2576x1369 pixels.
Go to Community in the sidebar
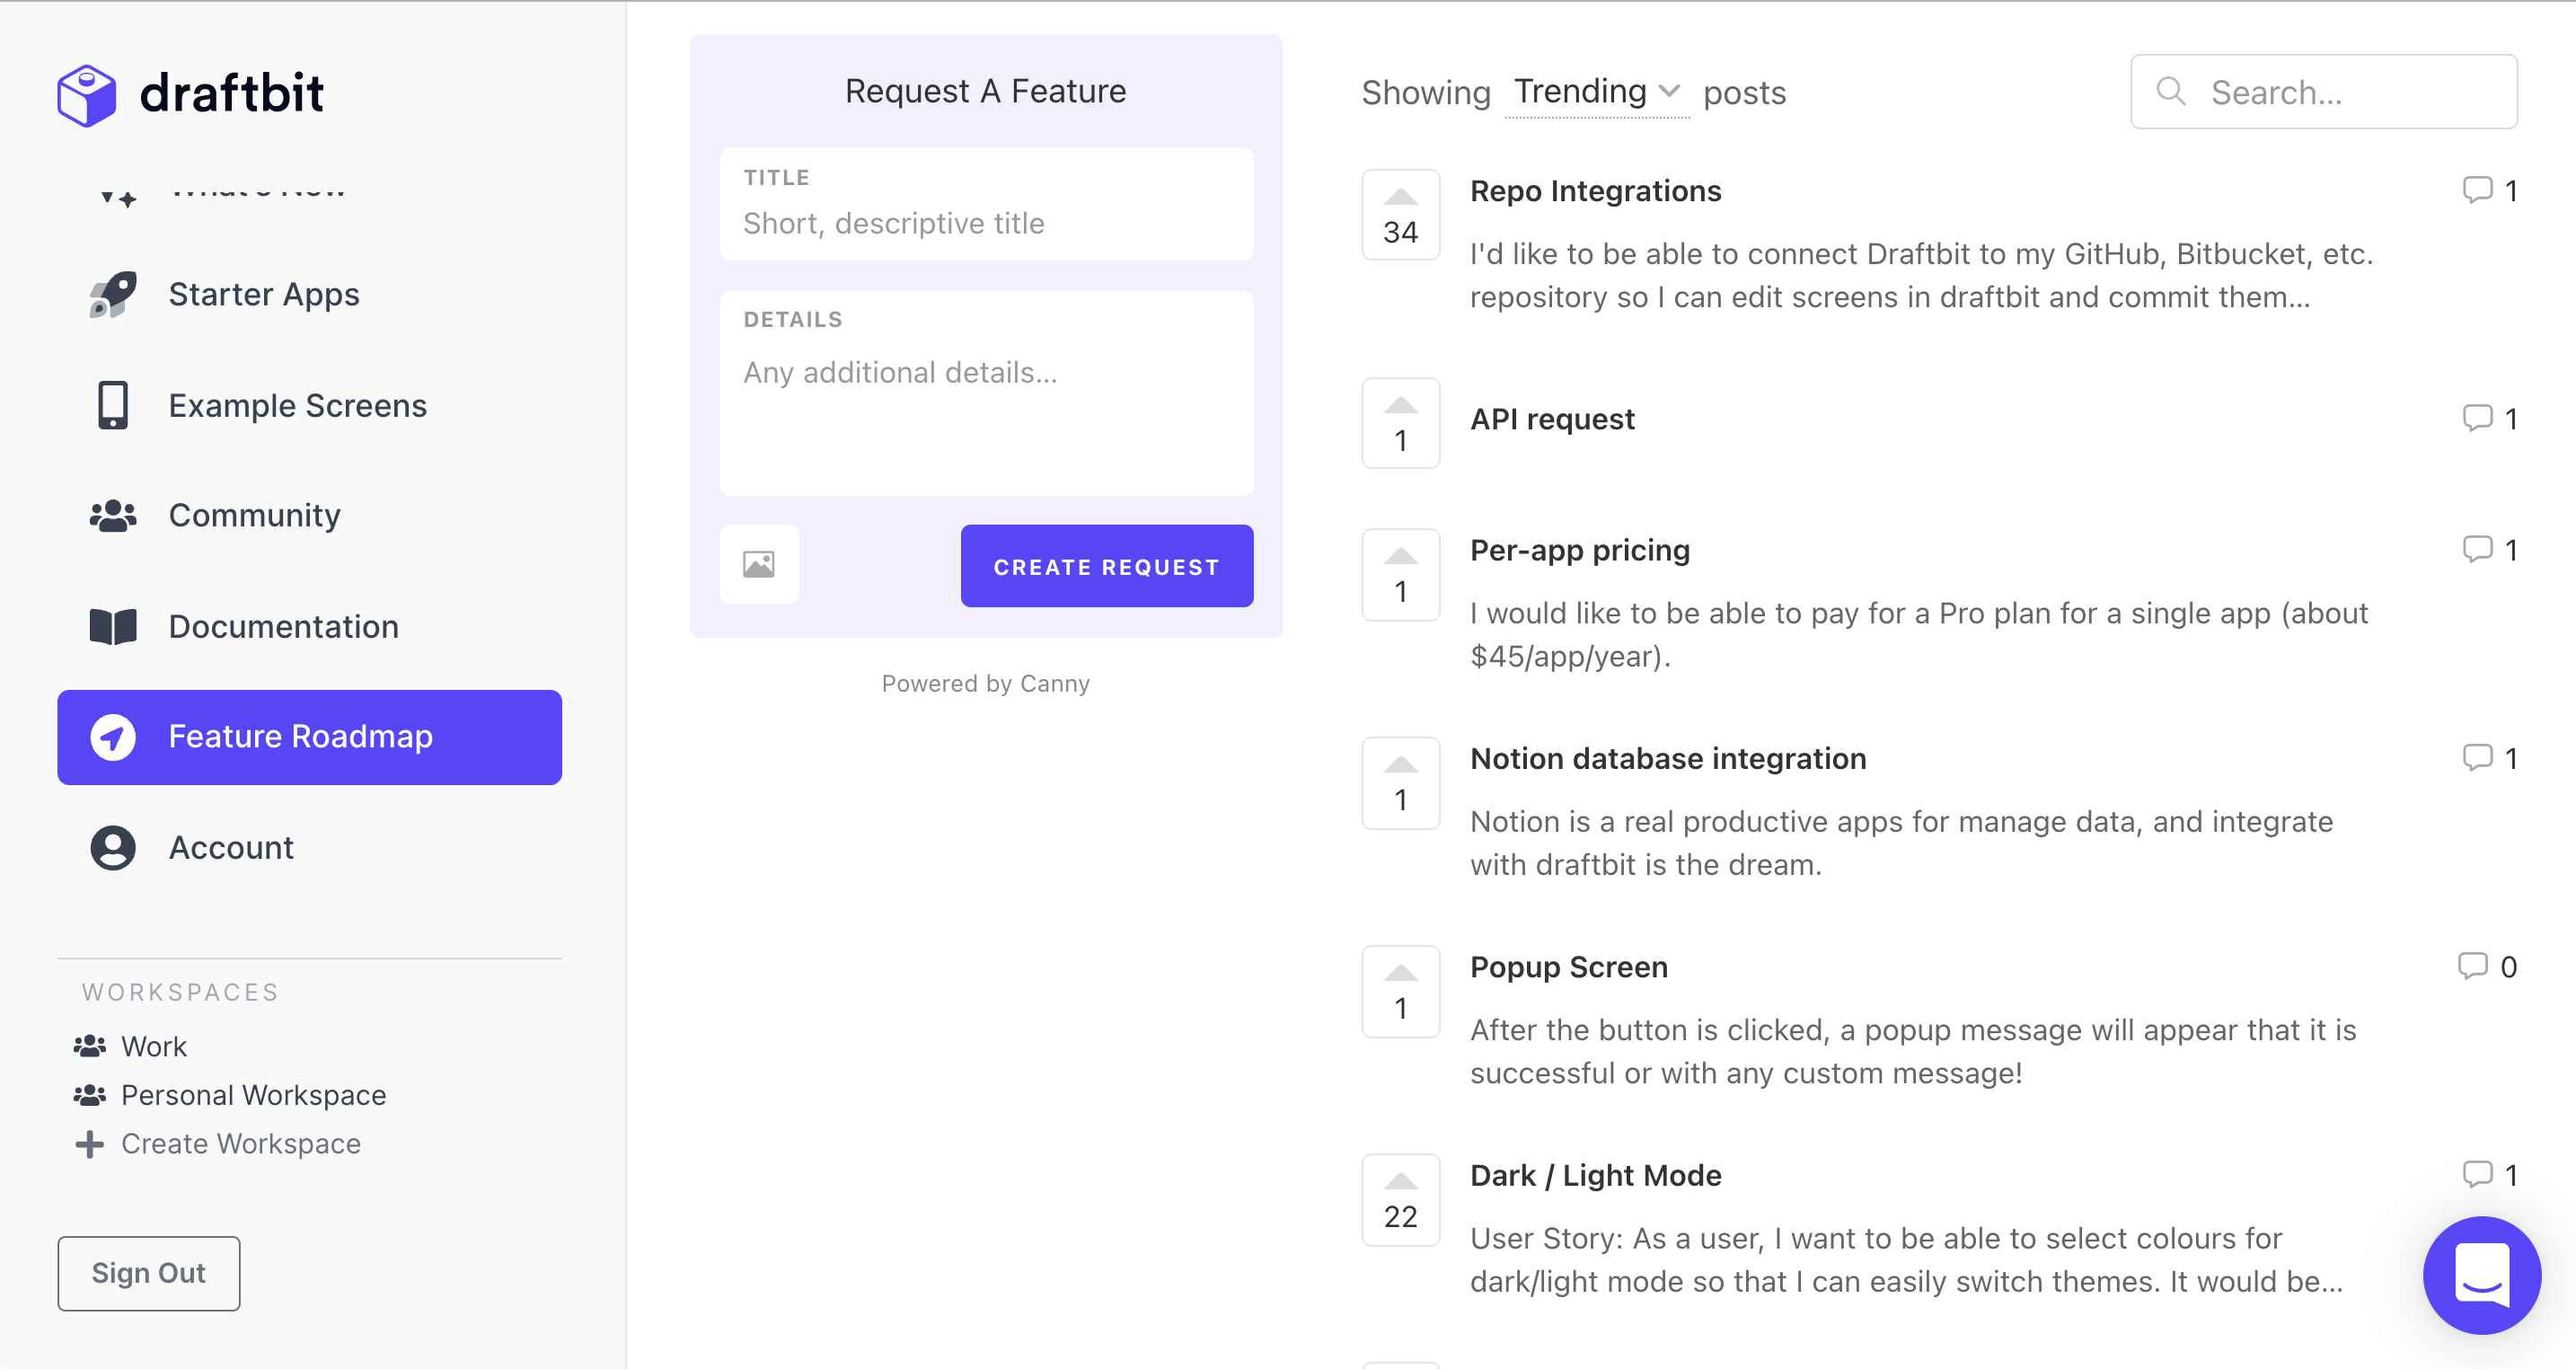click(309, 516)
